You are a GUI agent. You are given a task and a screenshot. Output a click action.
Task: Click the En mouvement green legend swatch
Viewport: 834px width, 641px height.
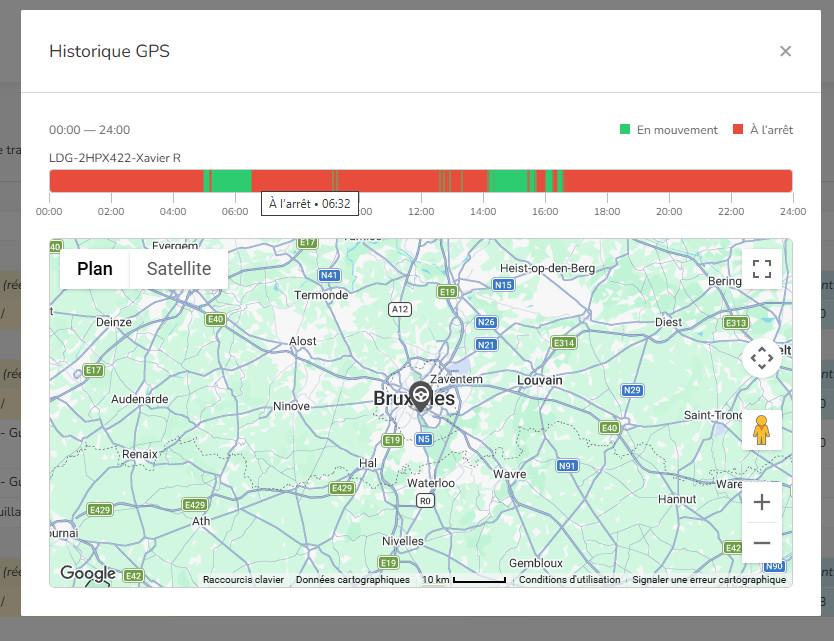click(625, 129)
